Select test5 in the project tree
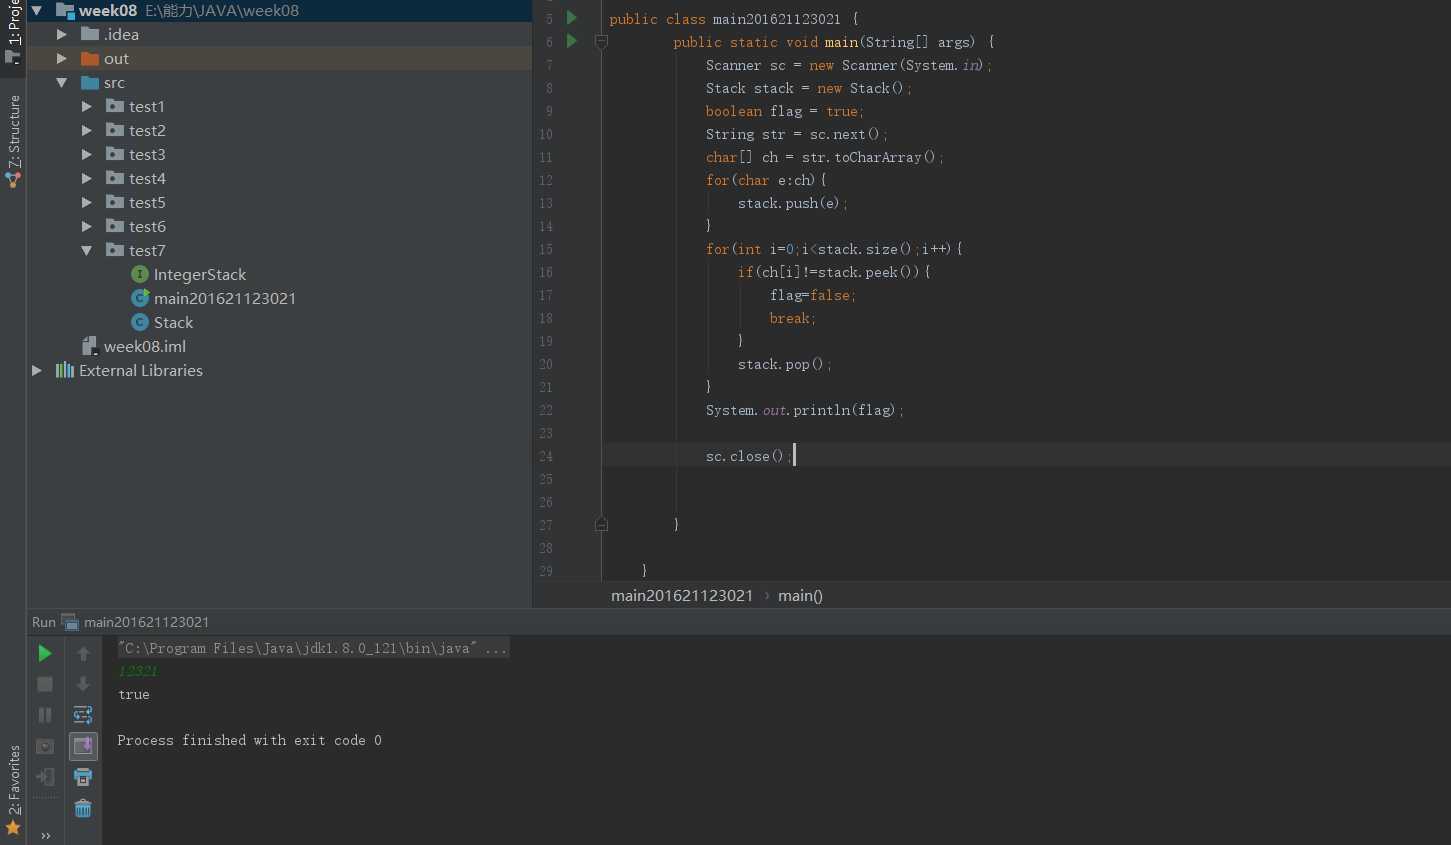The height and width of the screenshot is (845, 1451). point(147,202)
